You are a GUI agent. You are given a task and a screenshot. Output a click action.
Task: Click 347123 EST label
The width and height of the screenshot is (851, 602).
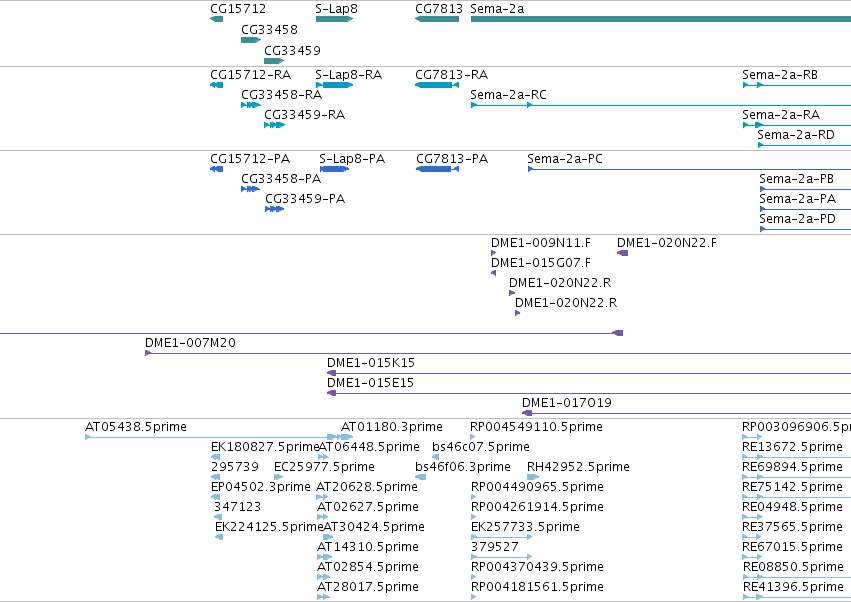[x=237, y=507]
